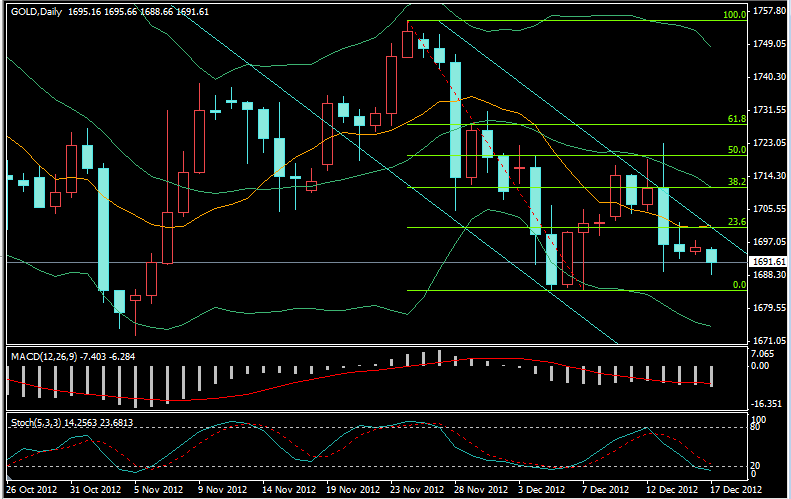Select the 100.0 Fibonacci level label
This screenshot has height=499, width=791.
pos(734,15)
